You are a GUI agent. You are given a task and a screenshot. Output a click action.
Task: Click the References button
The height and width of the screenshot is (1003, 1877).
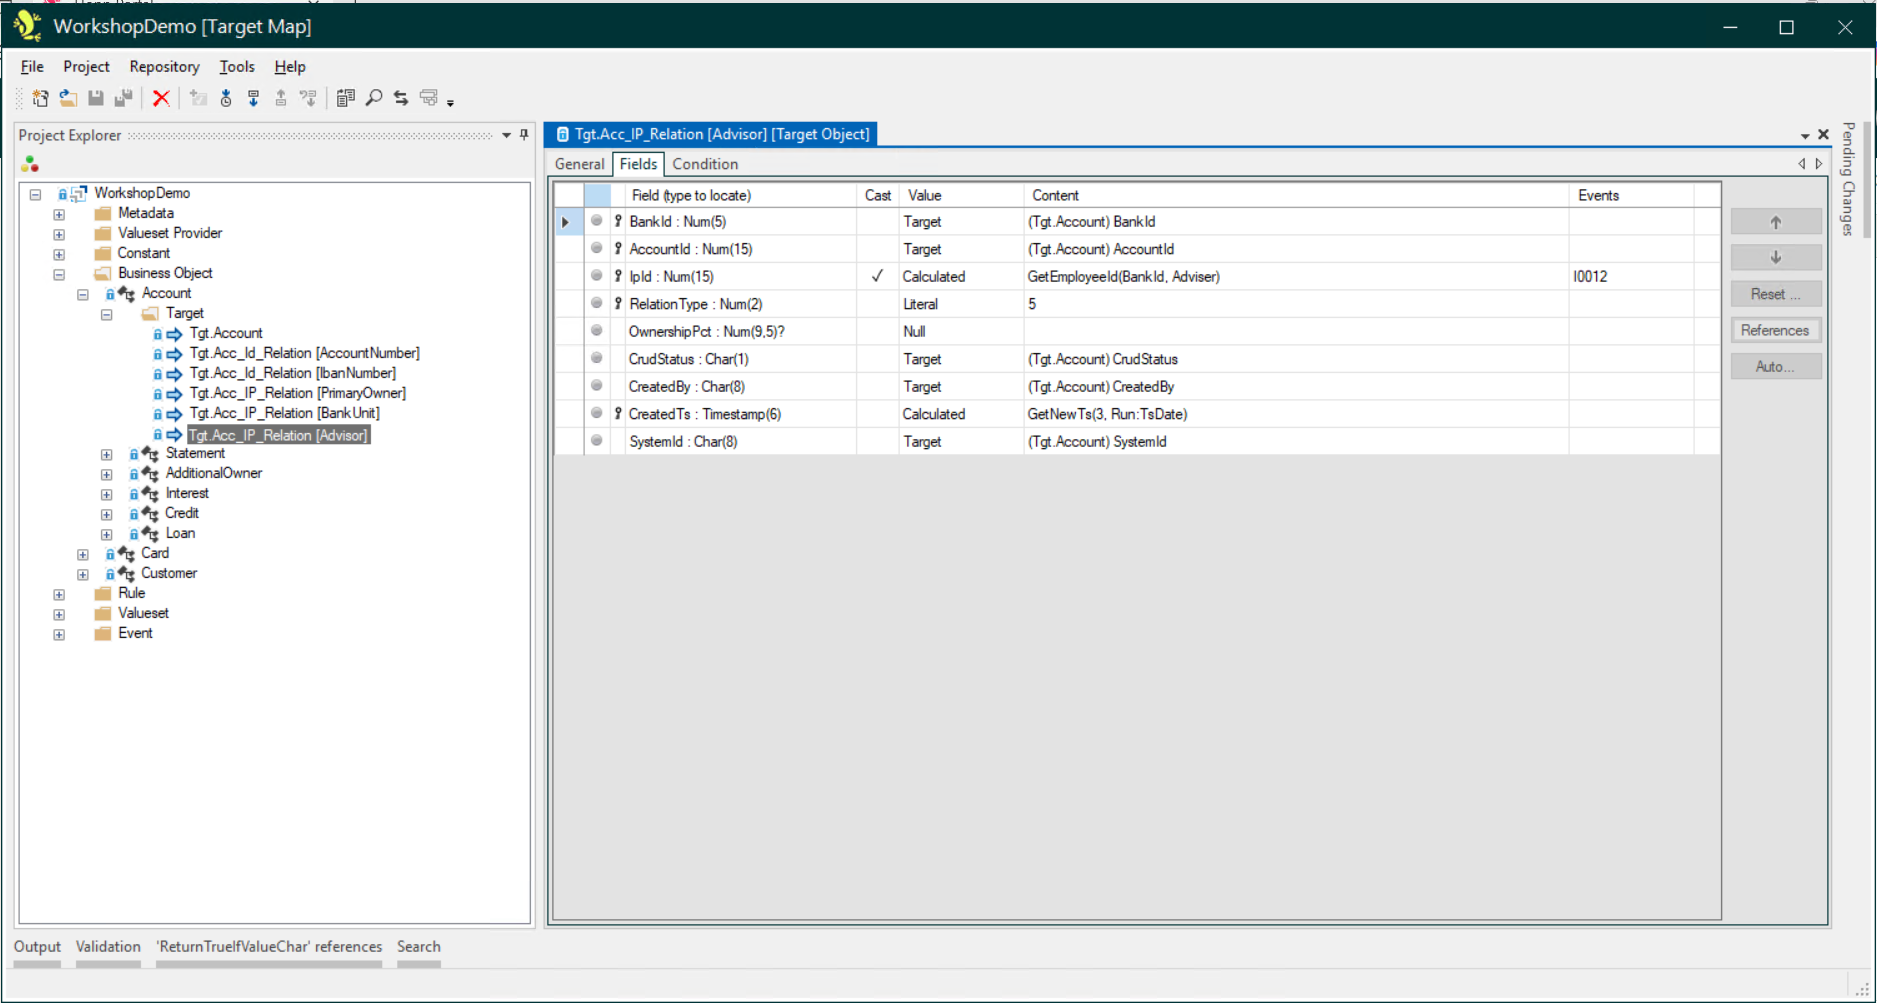click(x=1775, y=331)
